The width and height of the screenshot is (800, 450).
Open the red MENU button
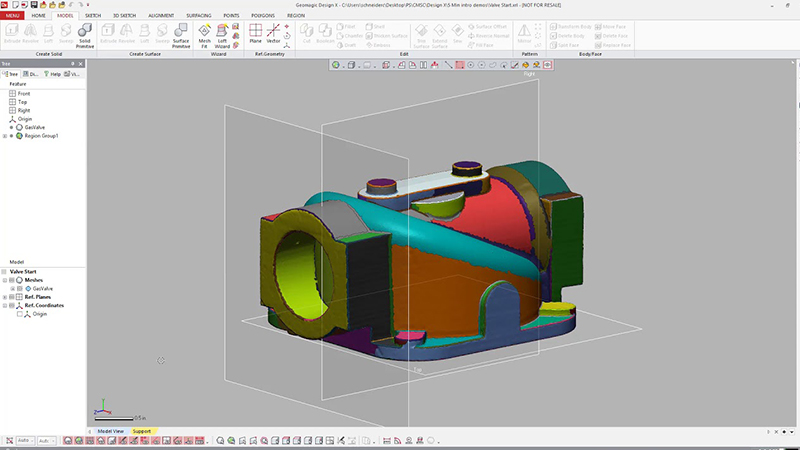point(13,17)
